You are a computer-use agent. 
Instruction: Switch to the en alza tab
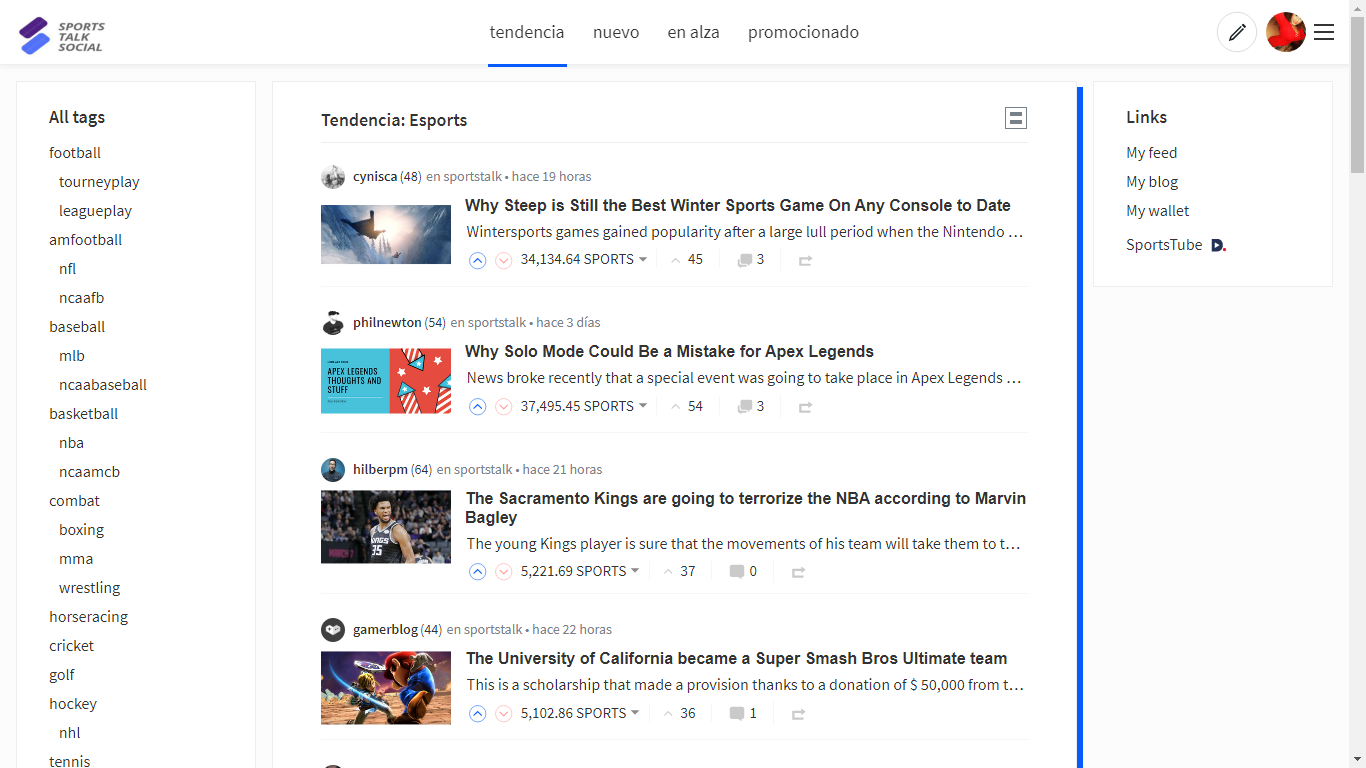coord(694,32)
